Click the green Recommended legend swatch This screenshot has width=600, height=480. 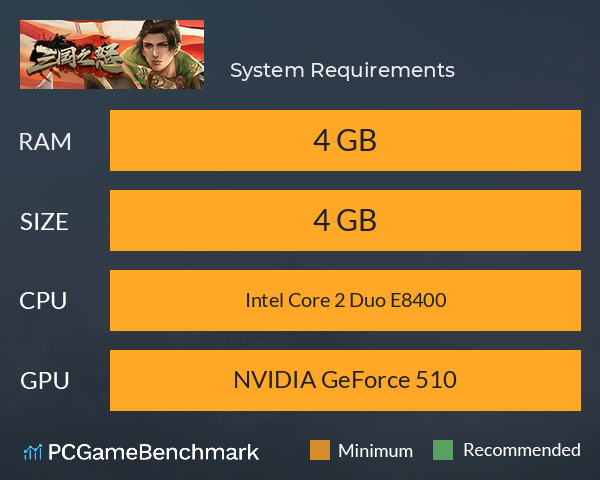[443, 450]
